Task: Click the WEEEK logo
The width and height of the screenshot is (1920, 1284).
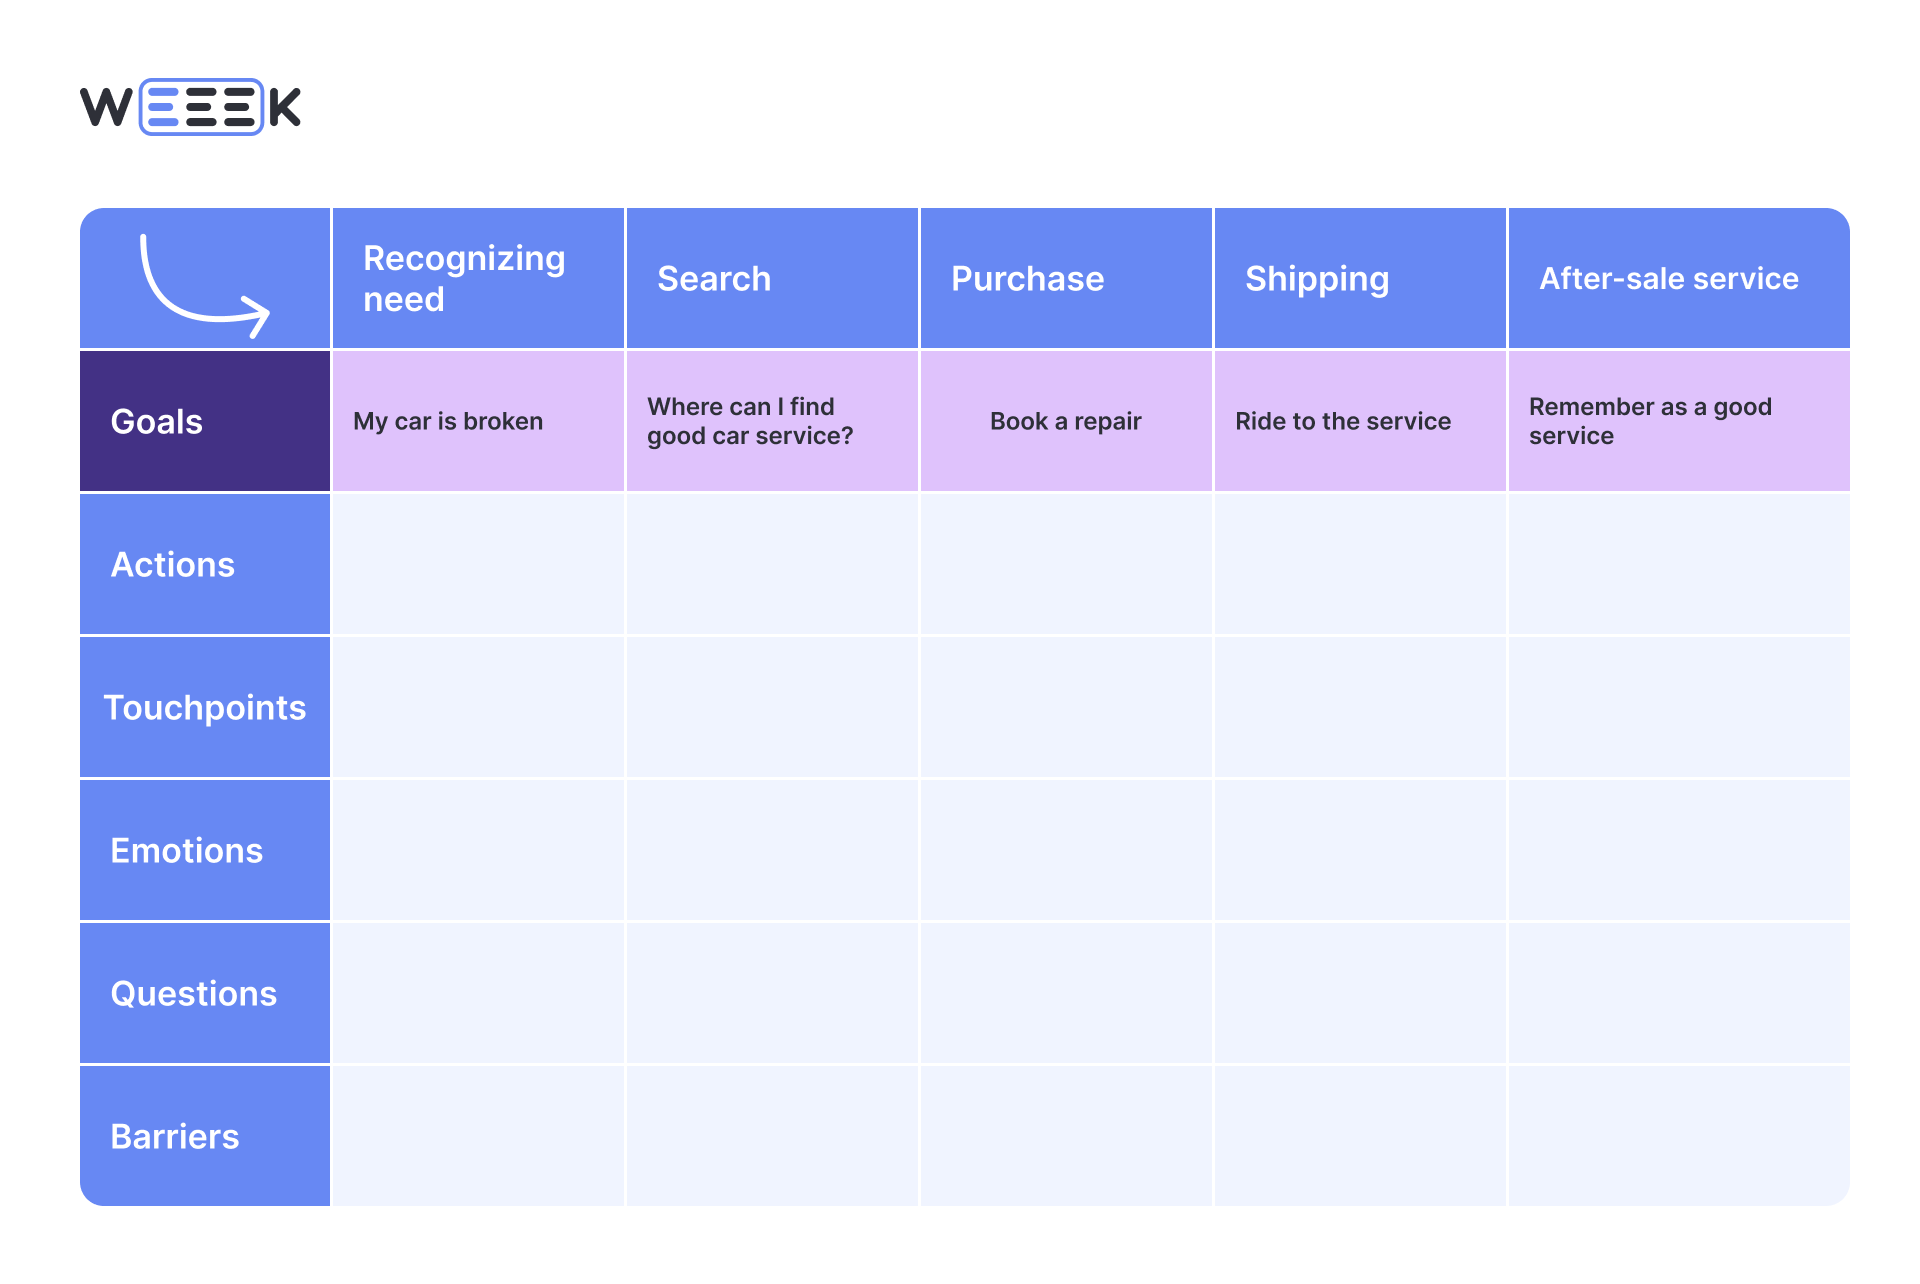Action: [190, 107]
